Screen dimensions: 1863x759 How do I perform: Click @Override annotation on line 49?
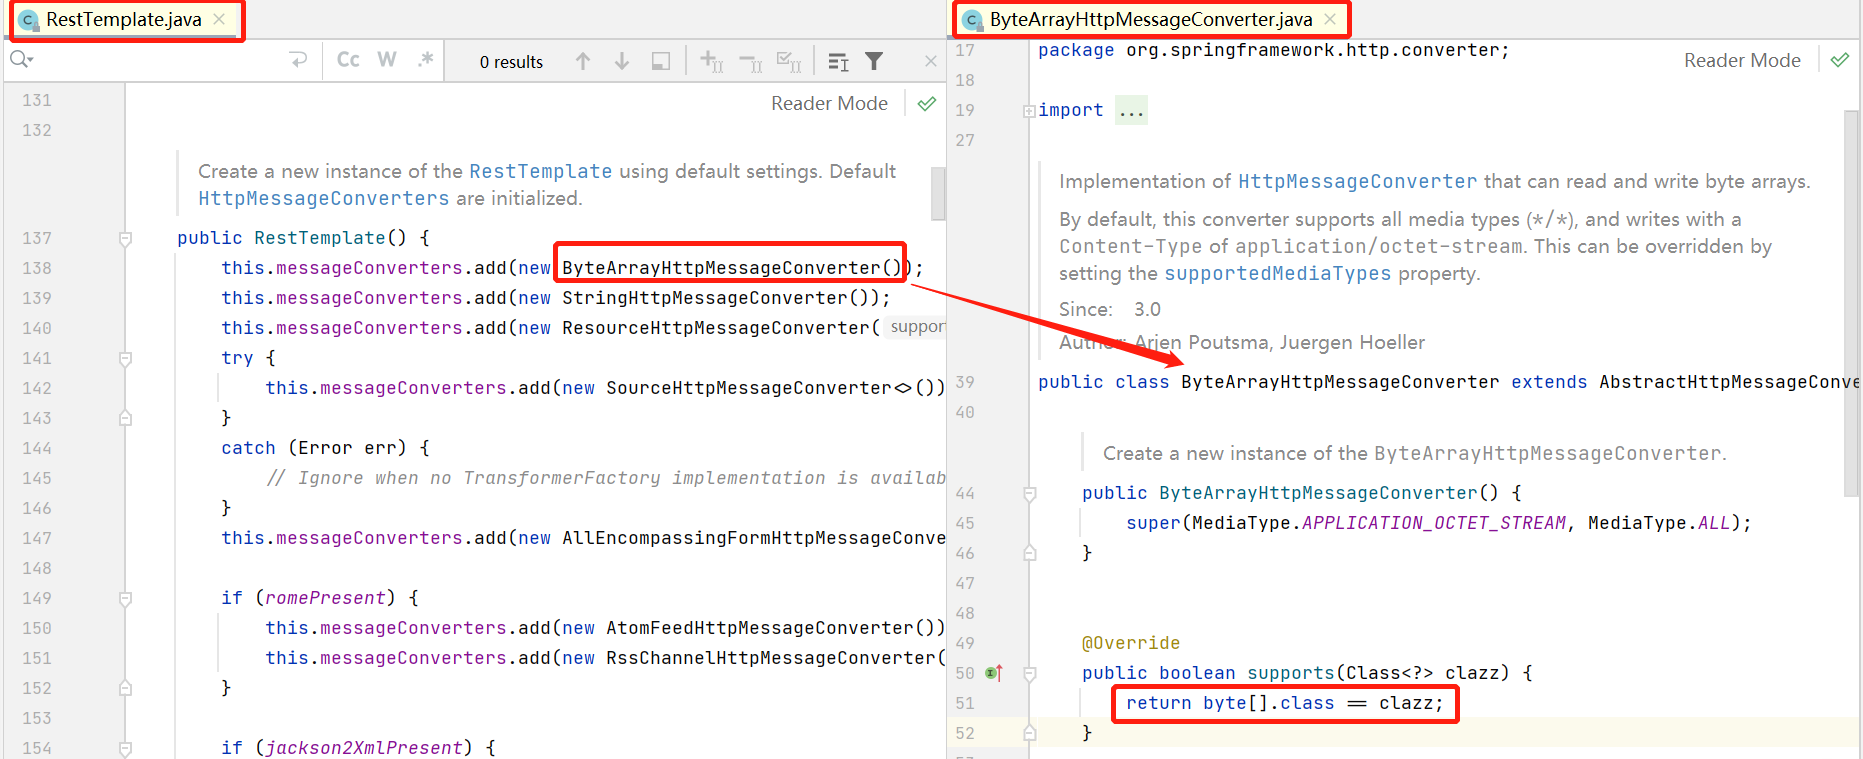point(1131,643)
